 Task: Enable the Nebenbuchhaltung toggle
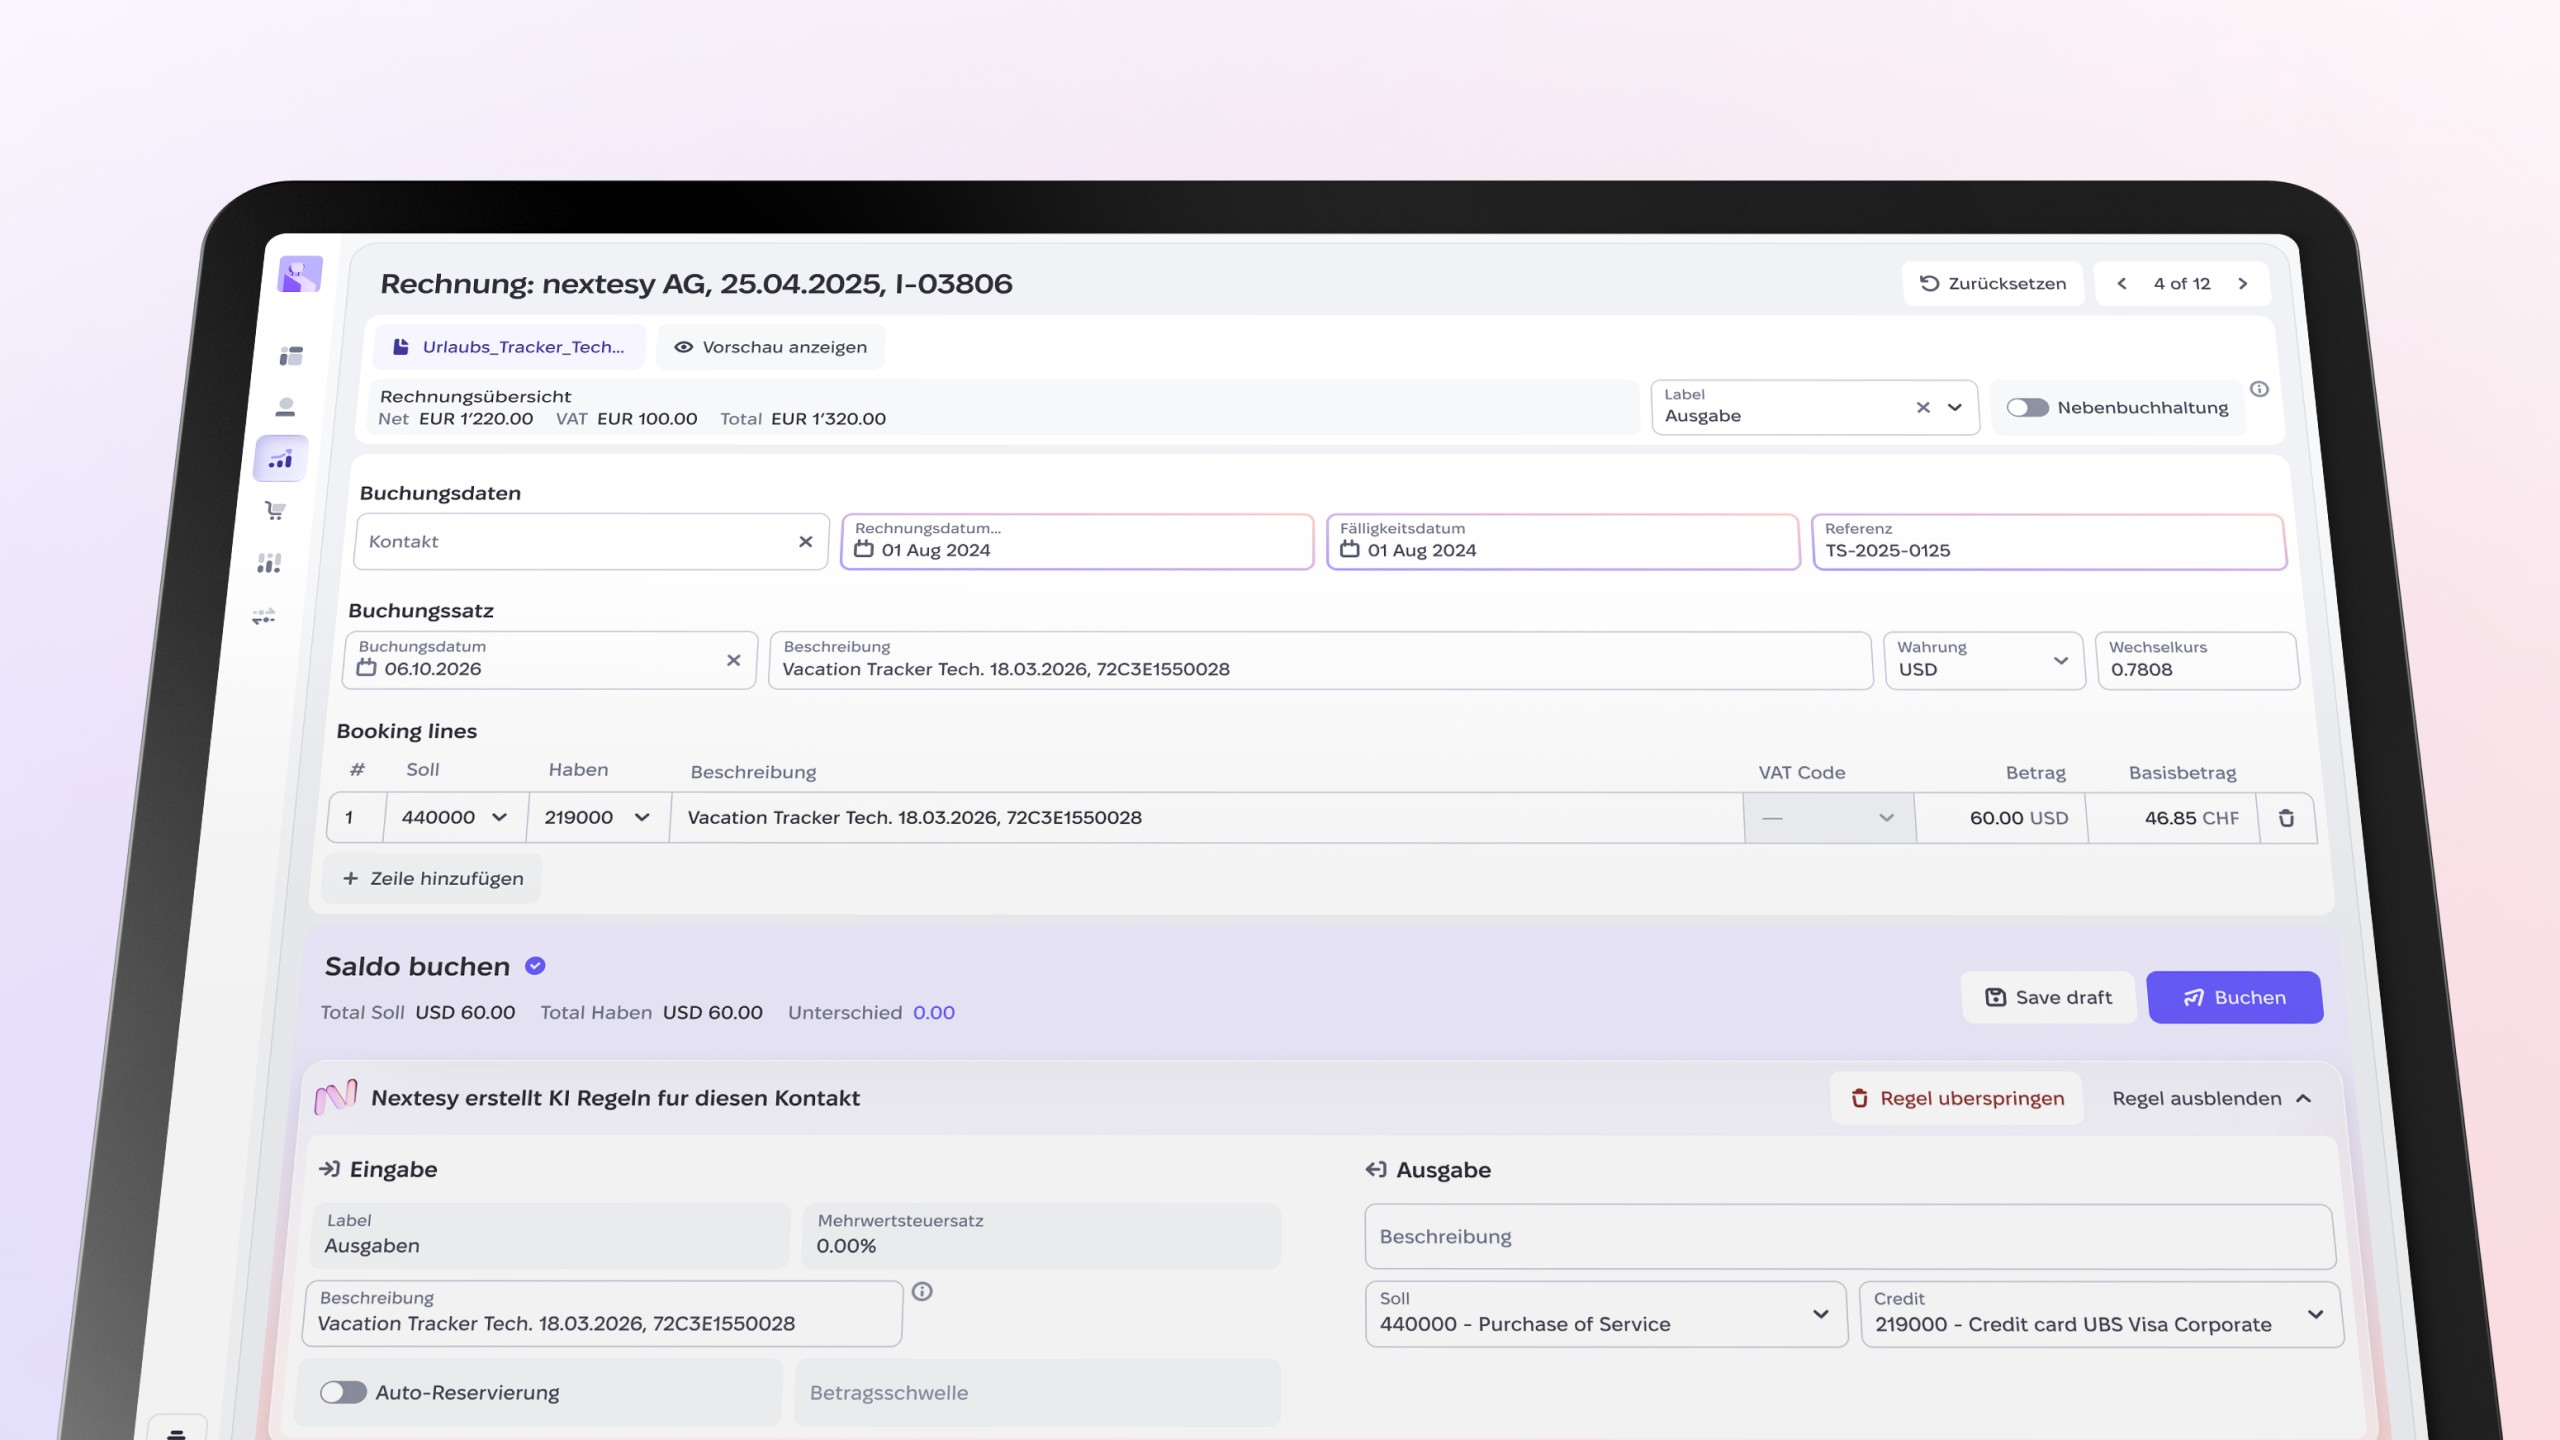[x=2027, y=407]
